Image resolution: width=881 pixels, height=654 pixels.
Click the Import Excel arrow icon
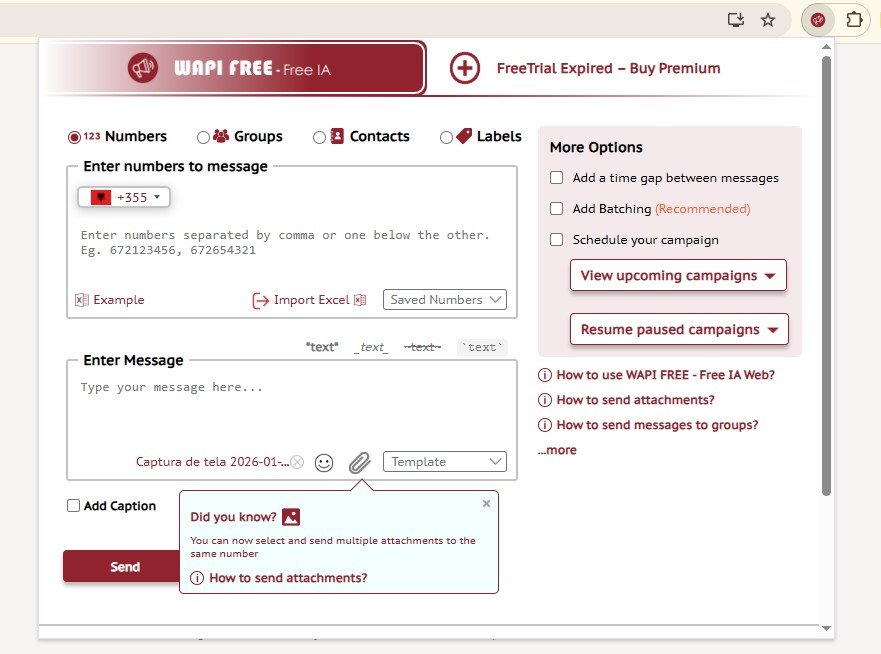tap(259, 299)
